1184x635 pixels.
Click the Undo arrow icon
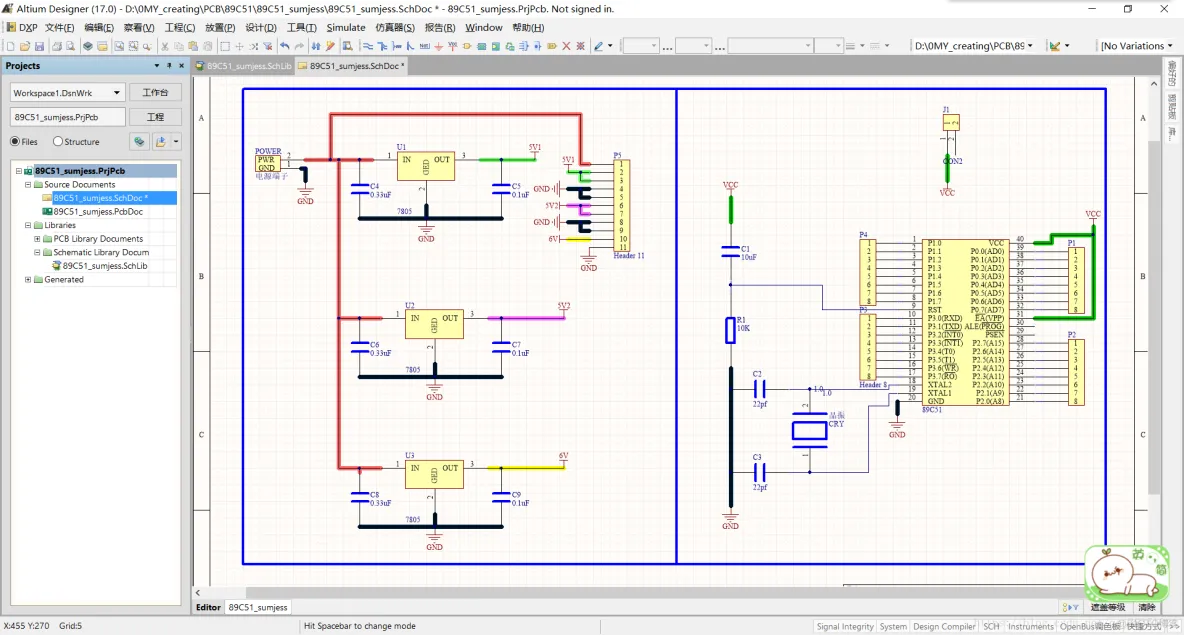coord(284,46)
